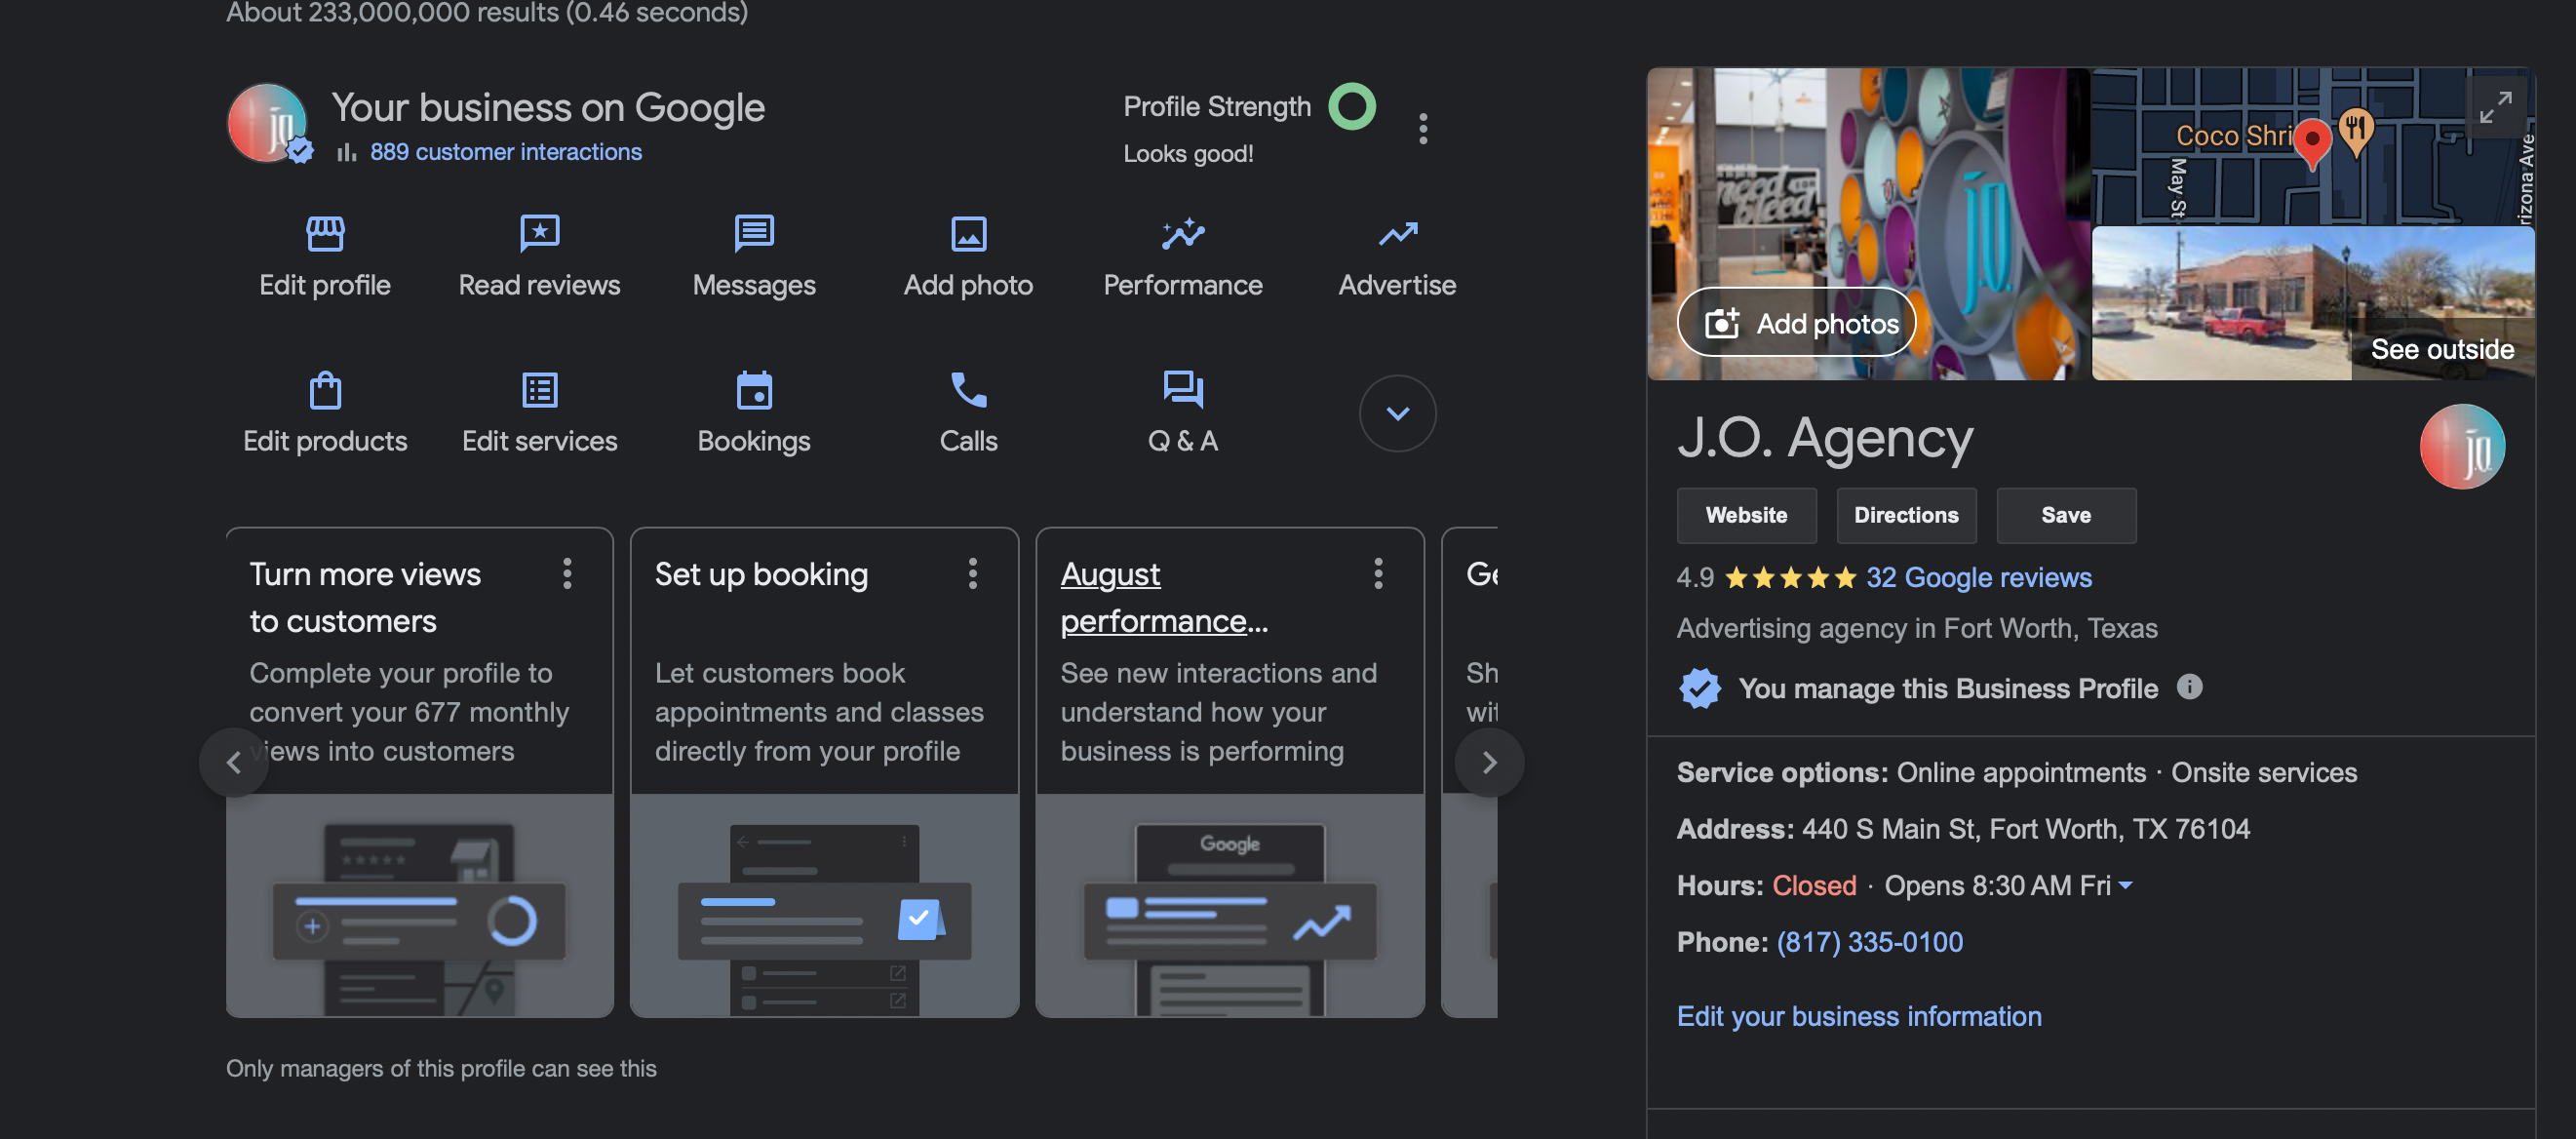Click the Your business on Google heading
Image resolution: width=2576 pixels, height=1139 pixels.
547,107
